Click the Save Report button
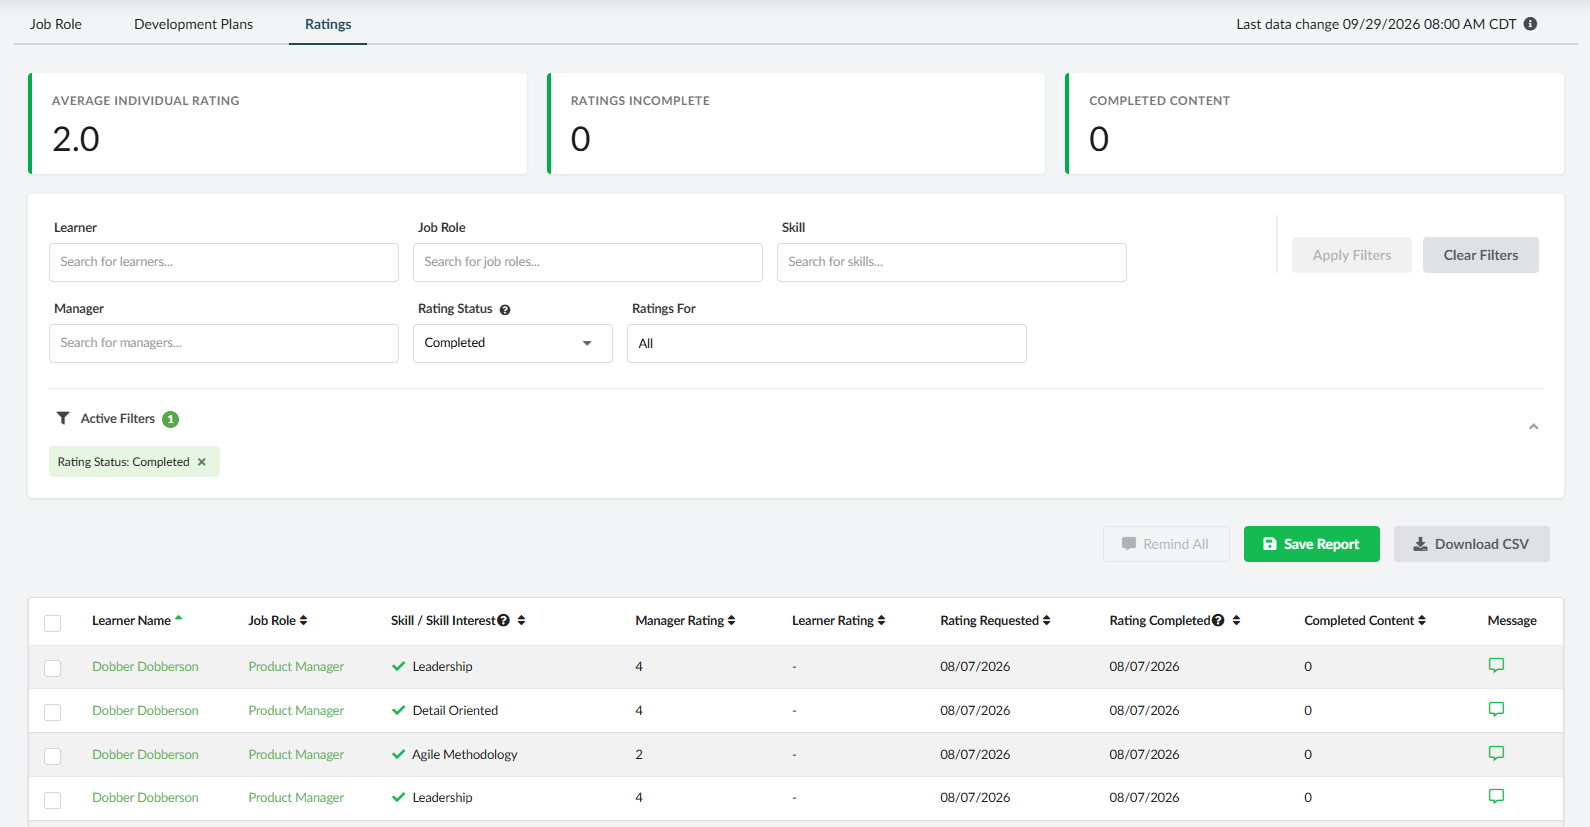The width and height of the screenshot is (1590, 827). click(1312, 544)
